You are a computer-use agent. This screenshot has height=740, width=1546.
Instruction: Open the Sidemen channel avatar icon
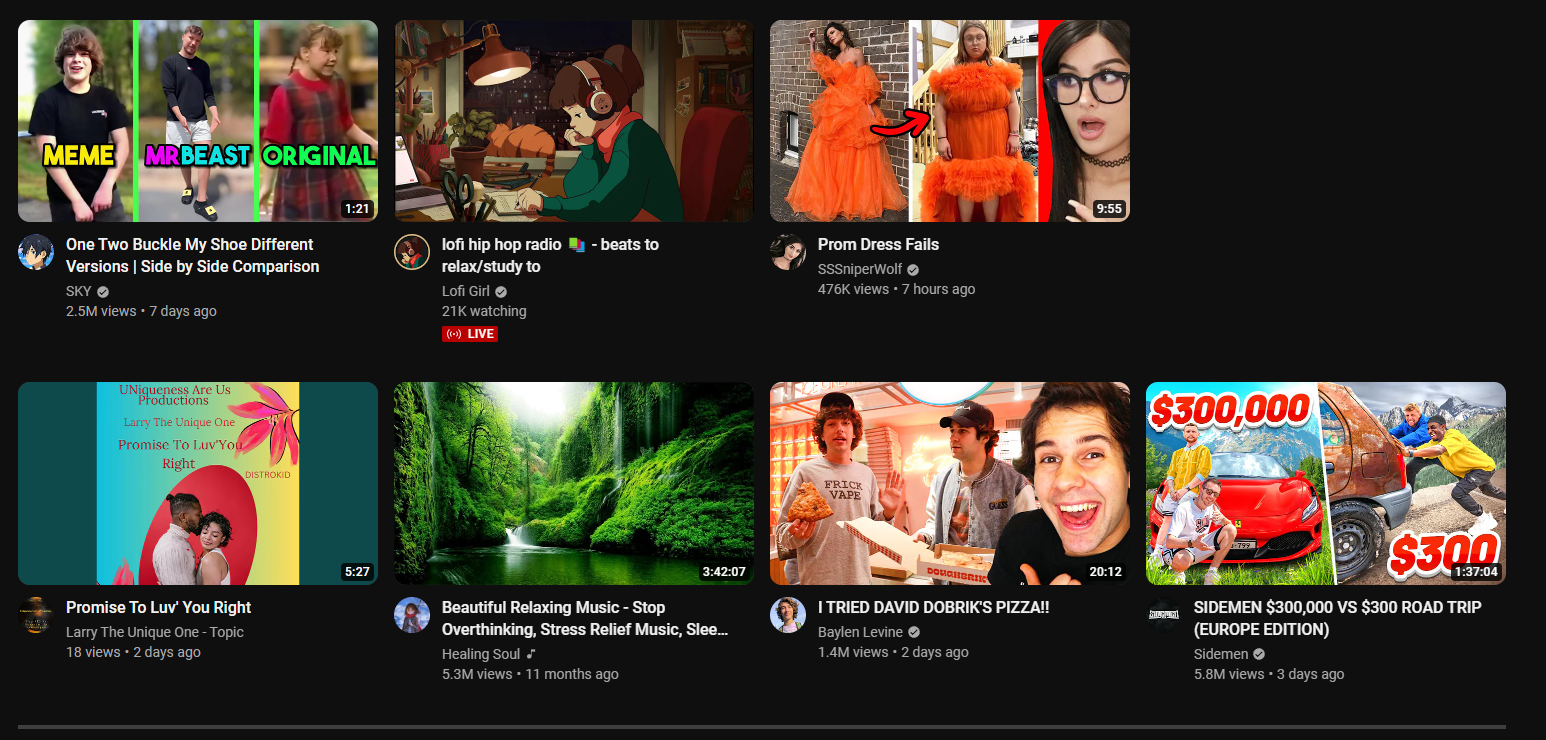coord(1164,613)
